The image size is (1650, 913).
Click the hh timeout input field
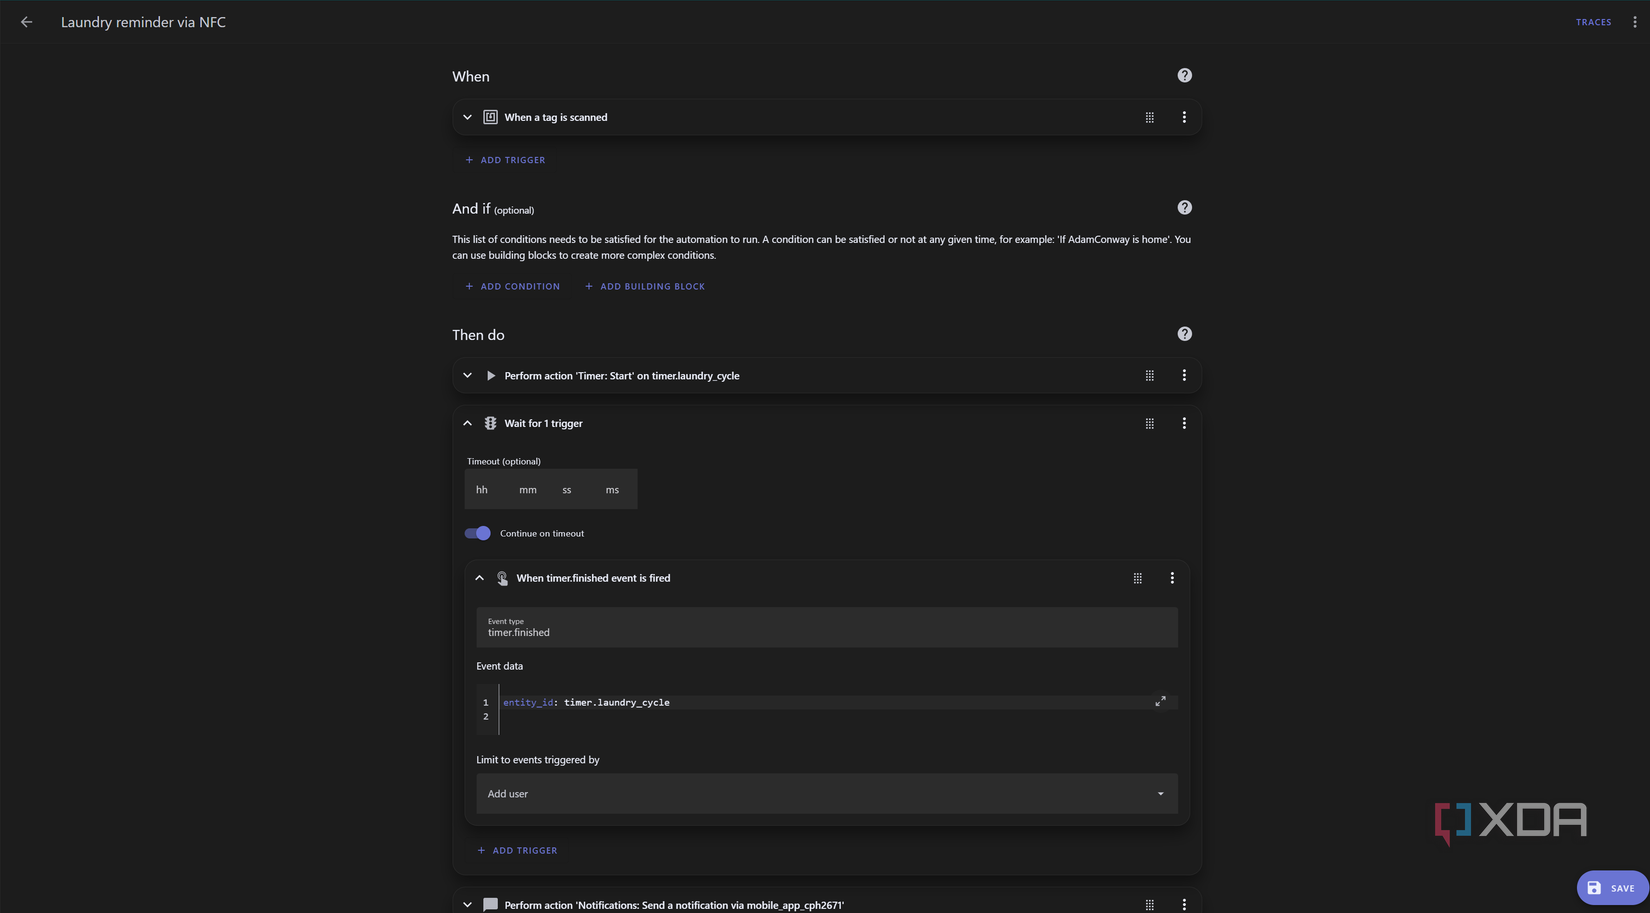coord(482,489)
